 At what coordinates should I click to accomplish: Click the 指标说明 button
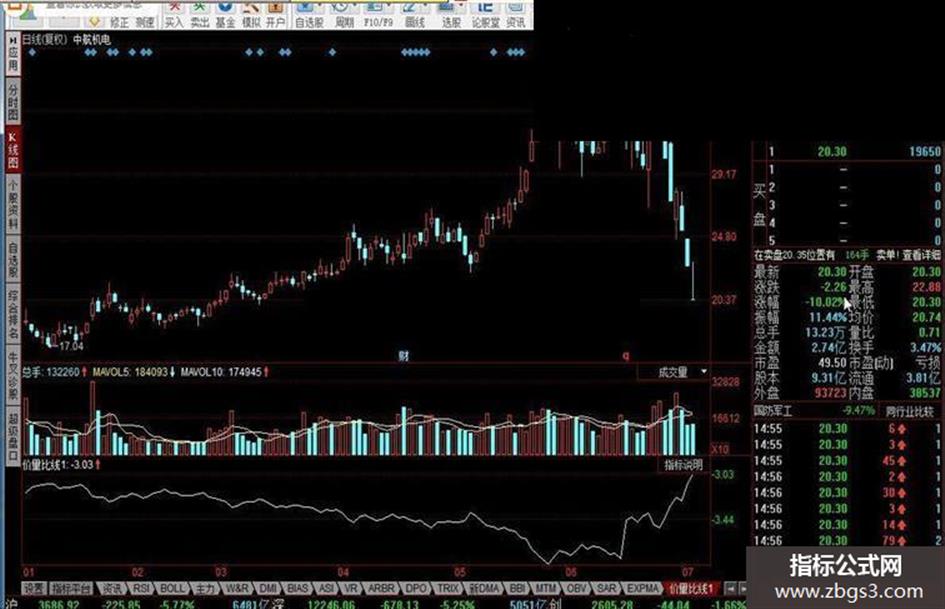point(683,465)
